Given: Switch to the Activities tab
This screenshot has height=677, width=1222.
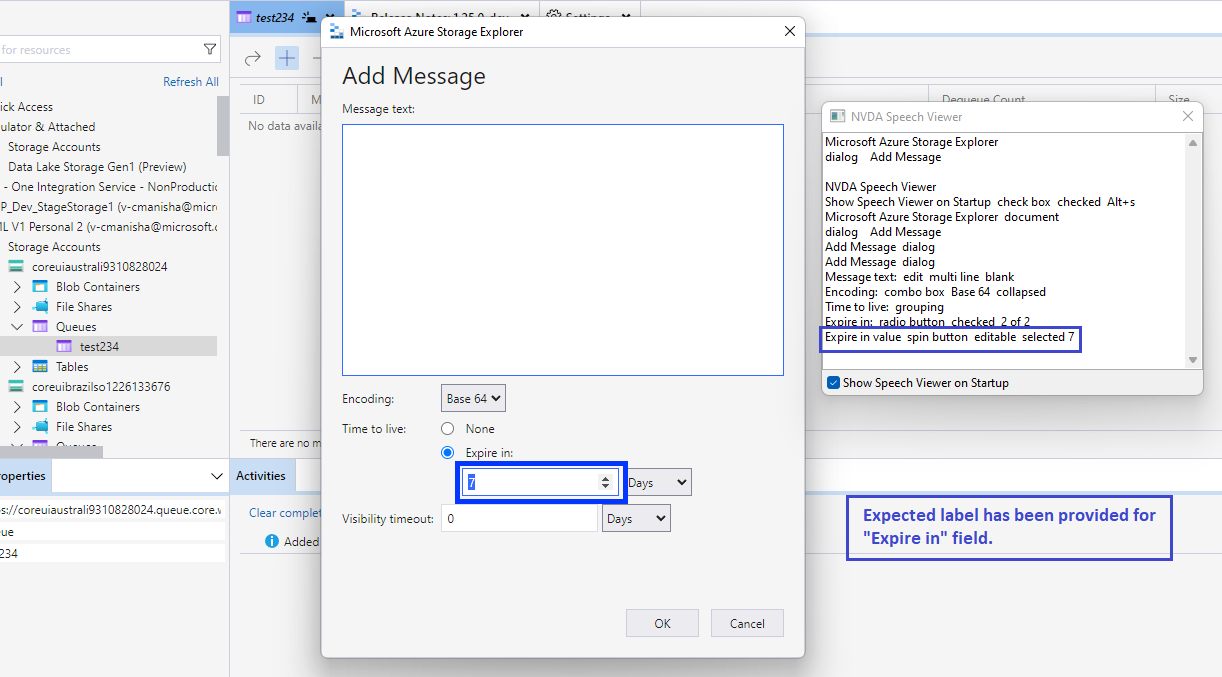Looking at the screenshot, I should coord(262,475).
